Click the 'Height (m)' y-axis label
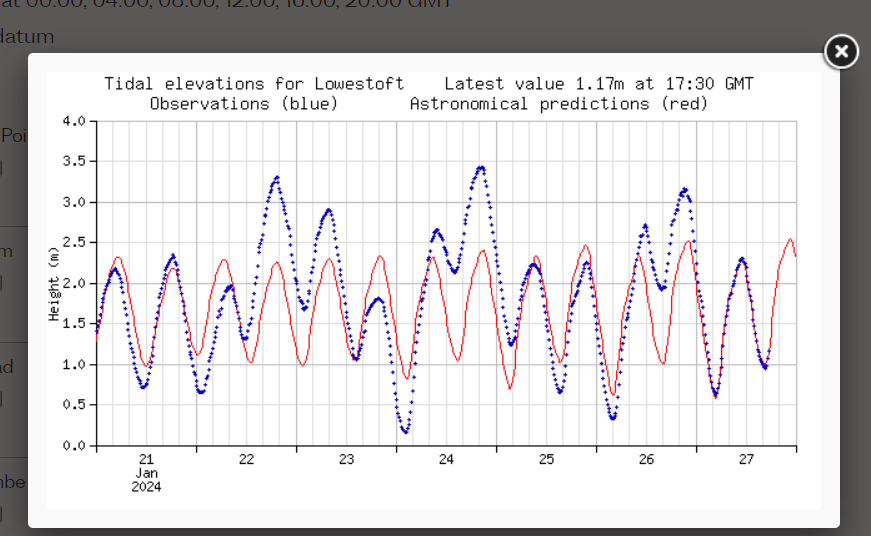Image resolution: width=871 pixels, height=536 pixels. coord(55,284)
